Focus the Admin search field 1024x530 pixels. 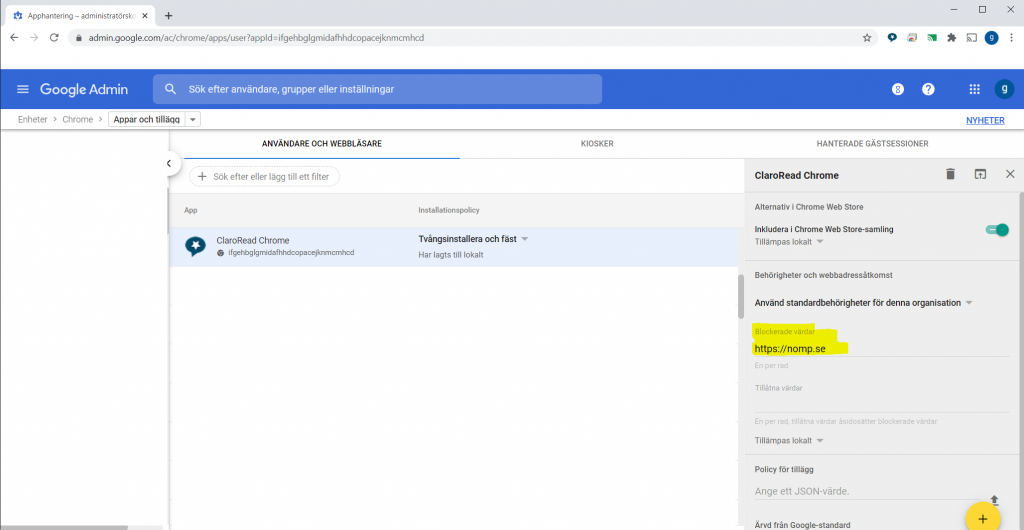pos(377,89)
